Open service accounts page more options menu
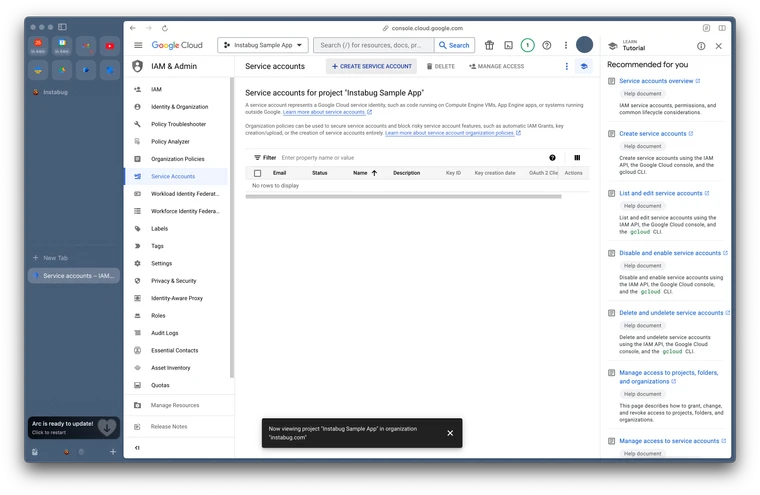Screen dimensions: 760x495 [567, 66]
